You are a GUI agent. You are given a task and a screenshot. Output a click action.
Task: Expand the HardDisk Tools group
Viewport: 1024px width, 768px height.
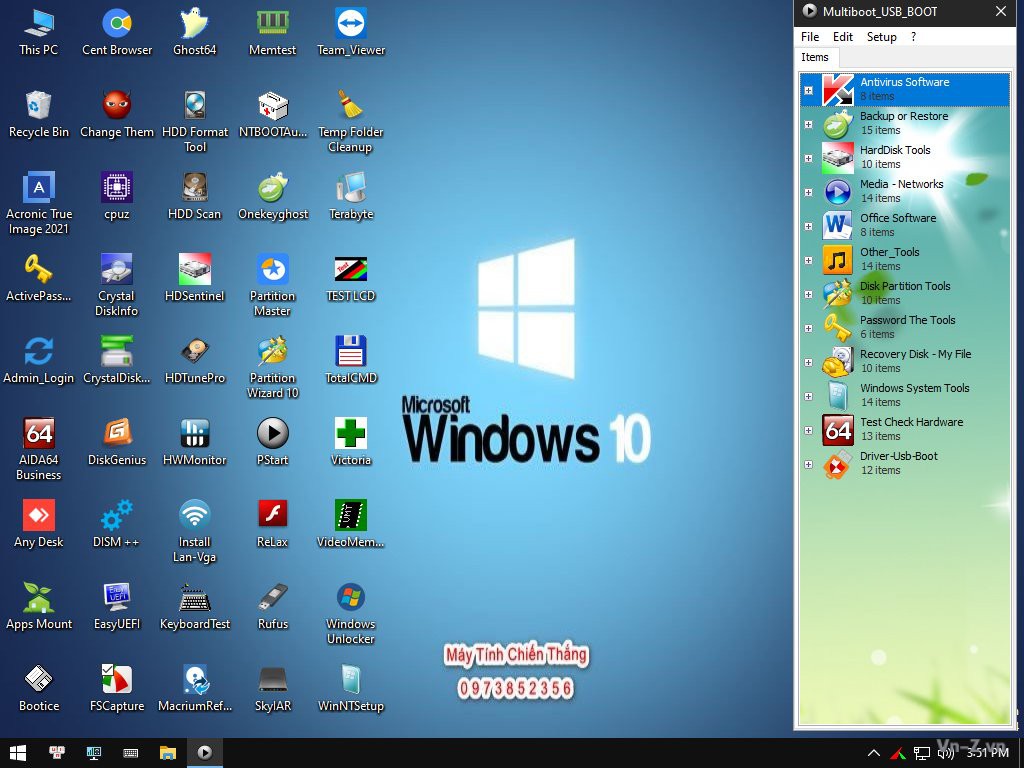pyautogui.click(x=808, y=159)
